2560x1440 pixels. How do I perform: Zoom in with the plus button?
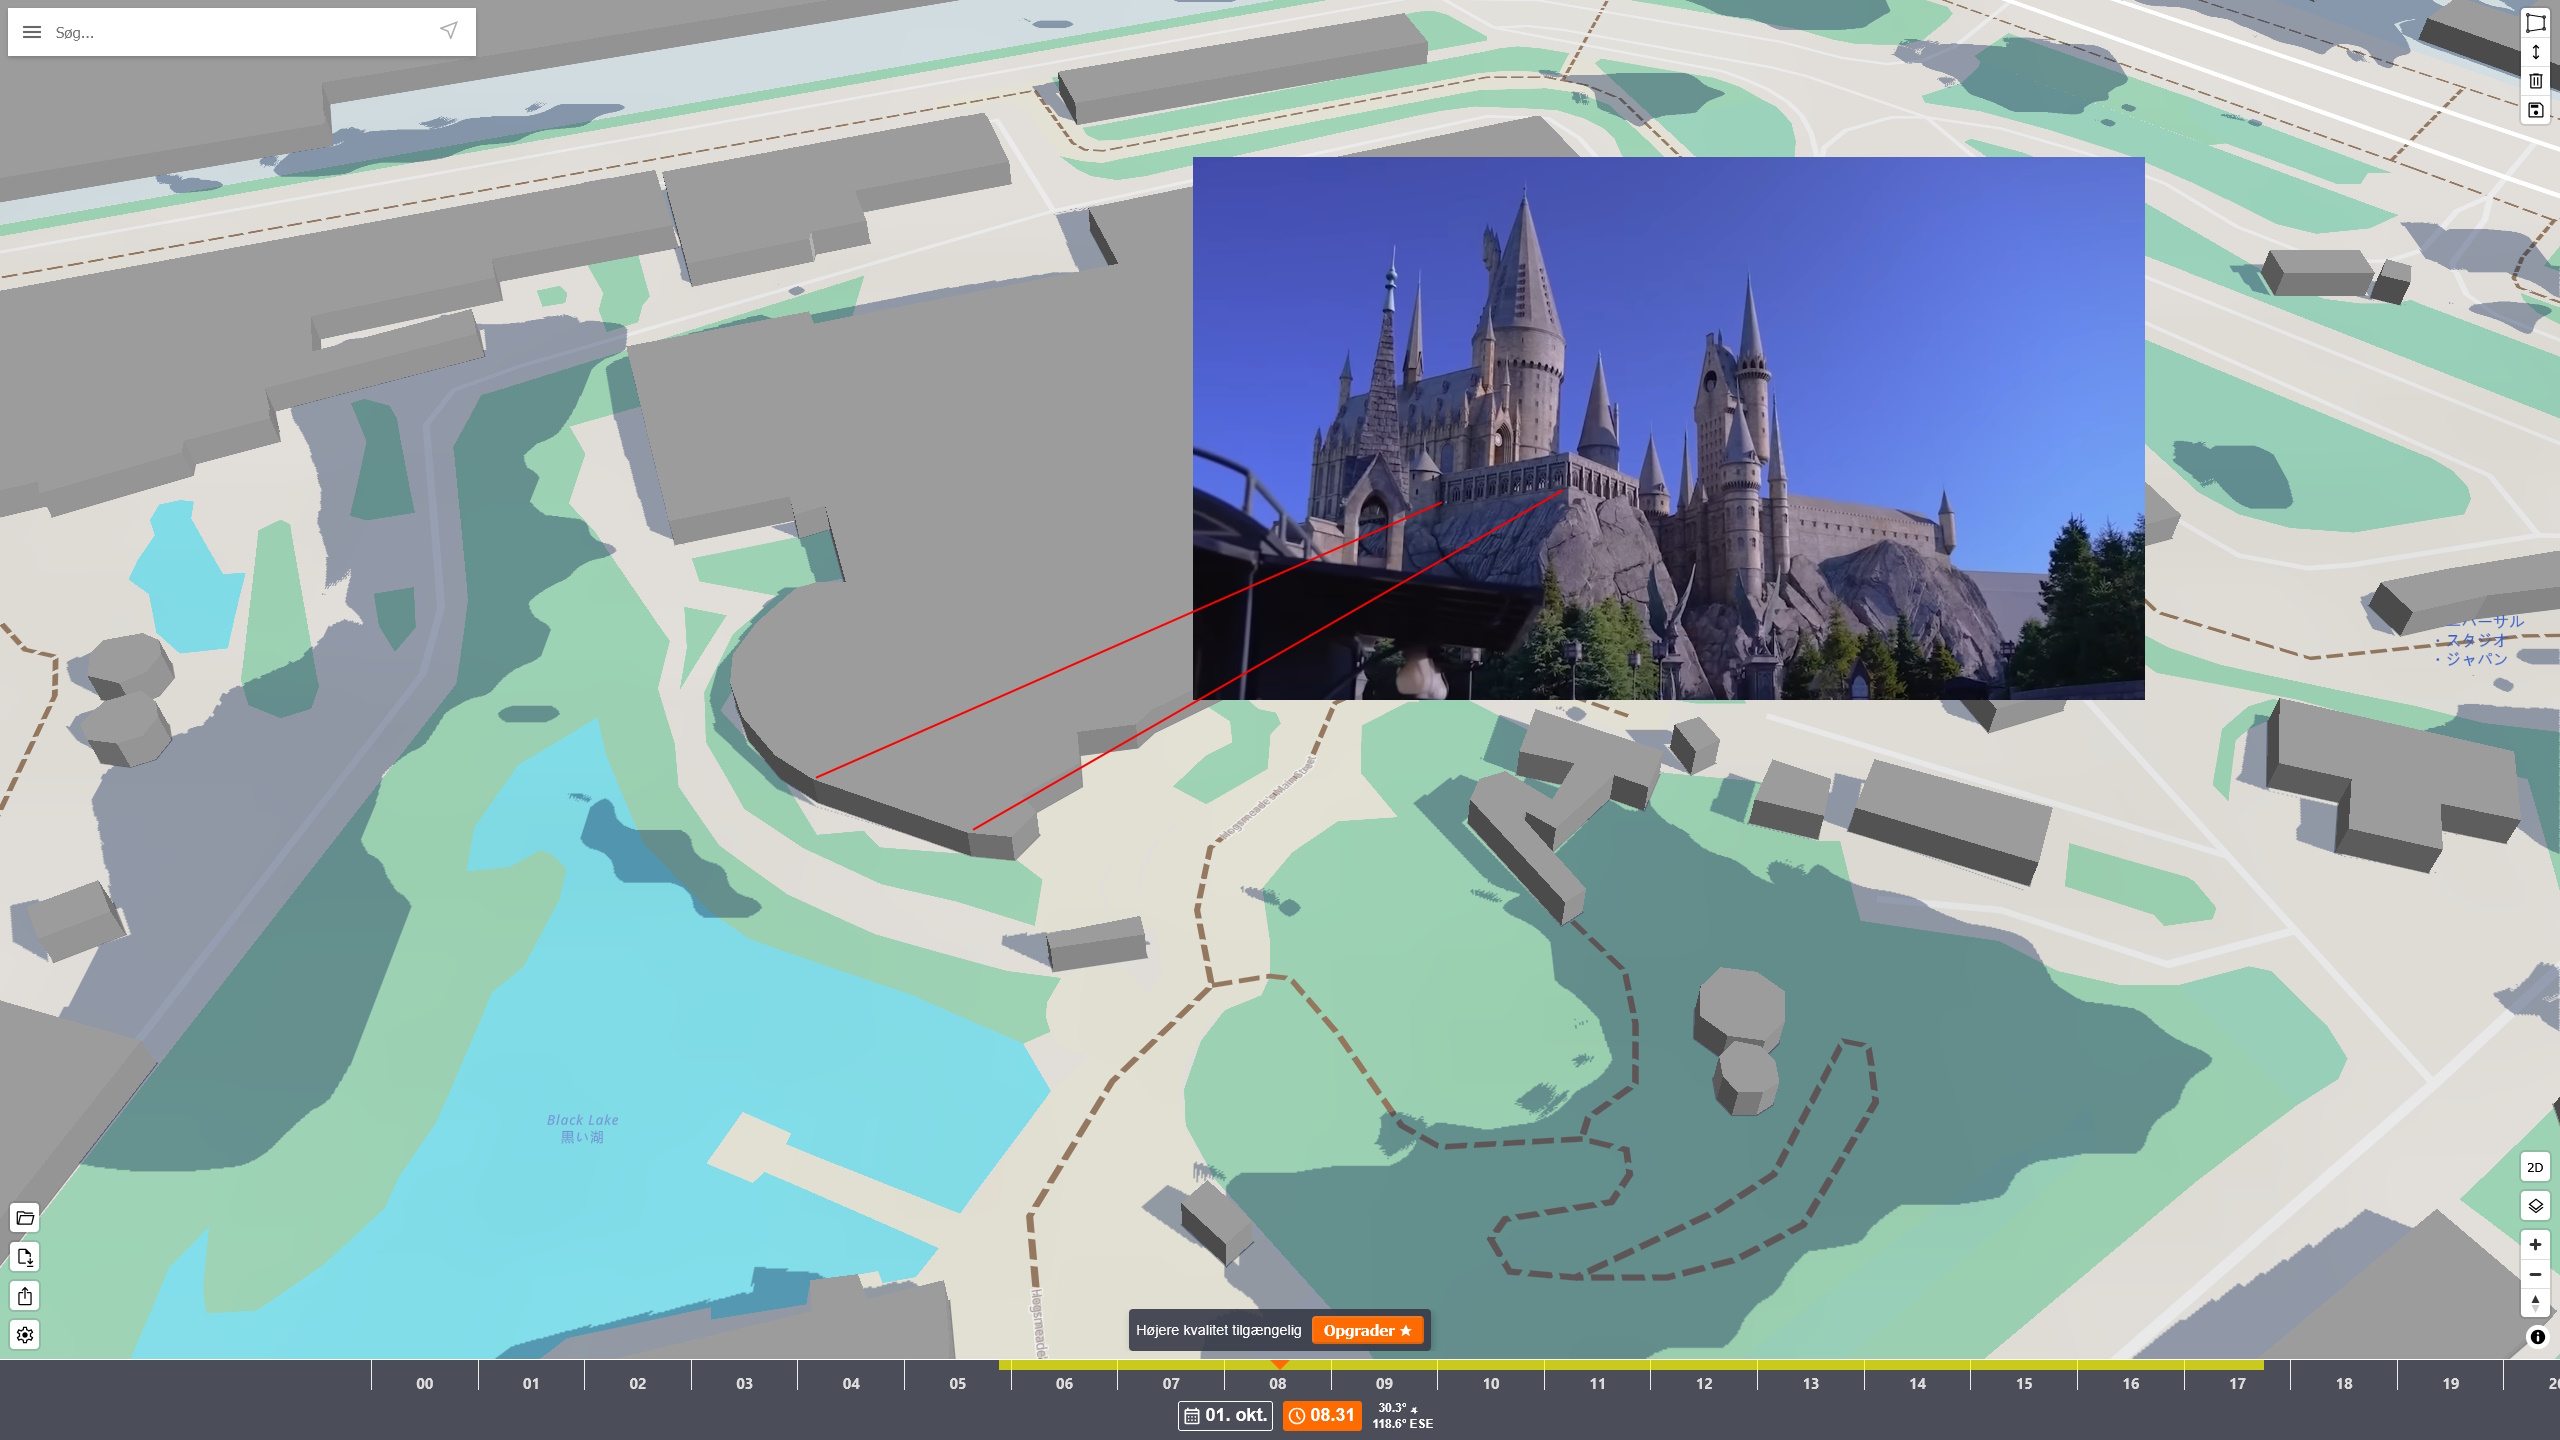coord(2535,1245)
